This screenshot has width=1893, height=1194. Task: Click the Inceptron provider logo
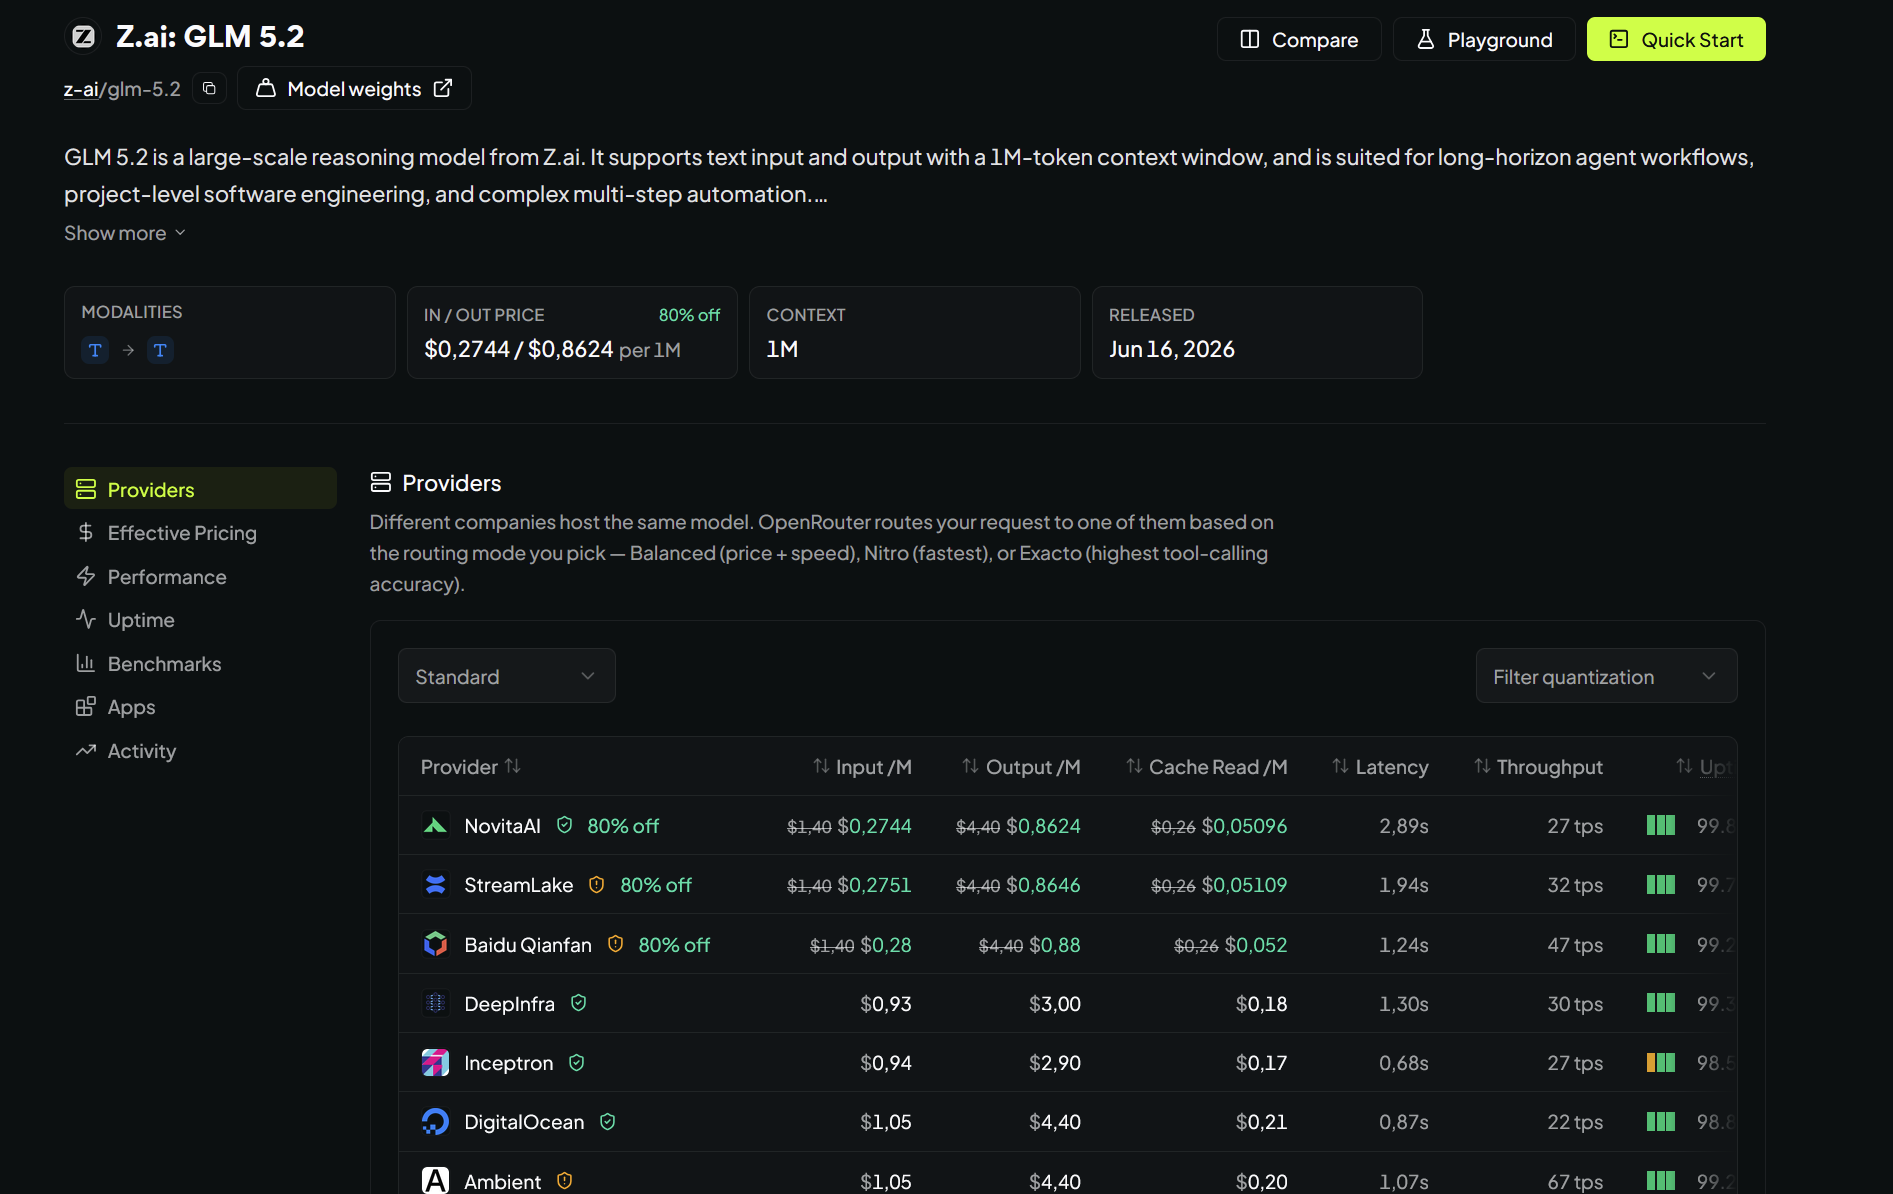click(435, 1062)
